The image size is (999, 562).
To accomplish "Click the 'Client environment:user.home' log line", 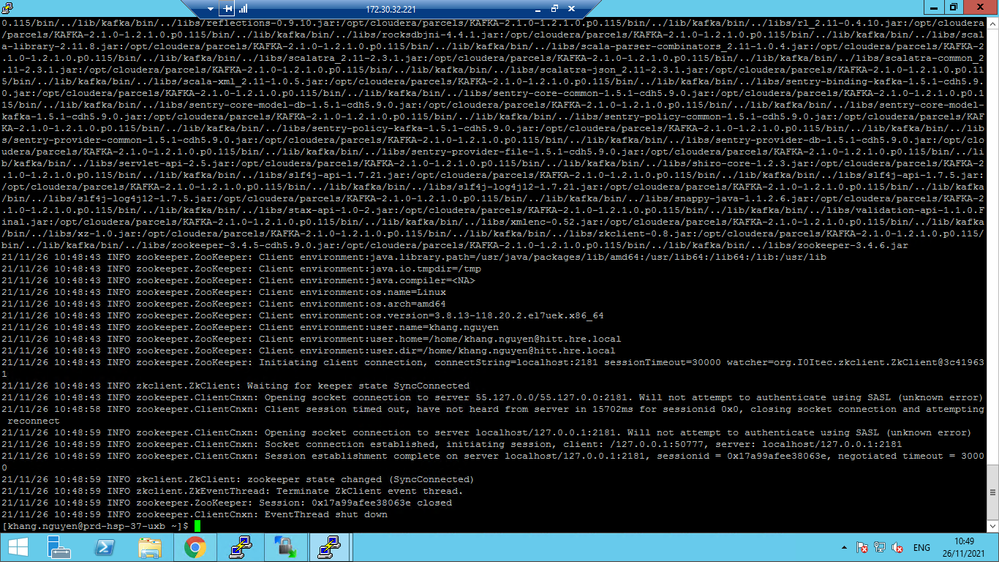I will (x=311, y=339).
